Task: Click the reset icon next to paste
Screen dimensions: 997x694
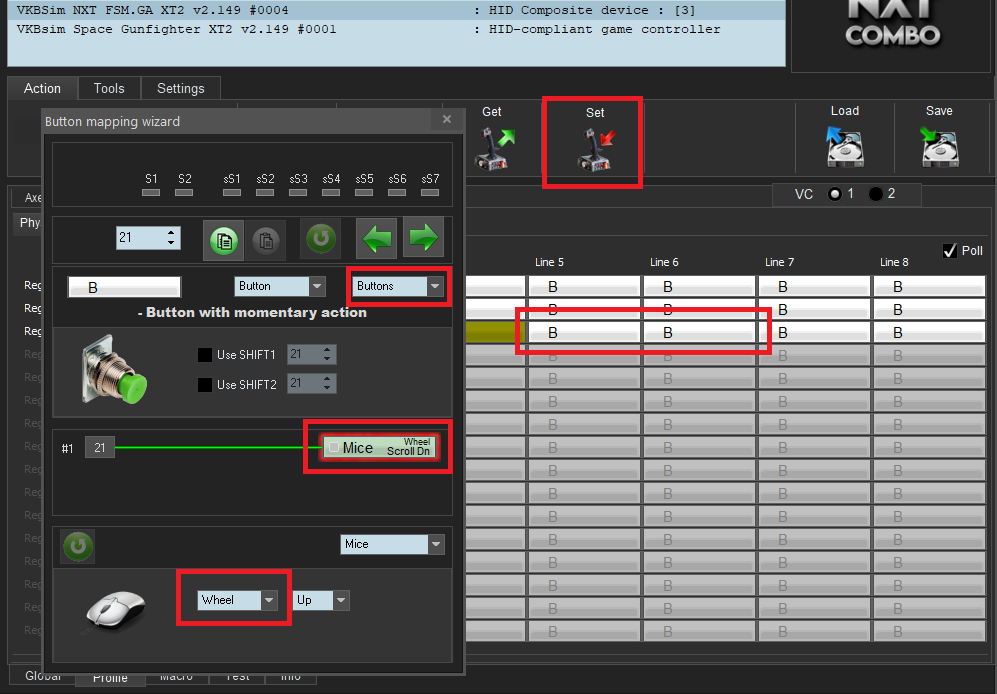Action: pyautogui.click(x=320, y=239)
